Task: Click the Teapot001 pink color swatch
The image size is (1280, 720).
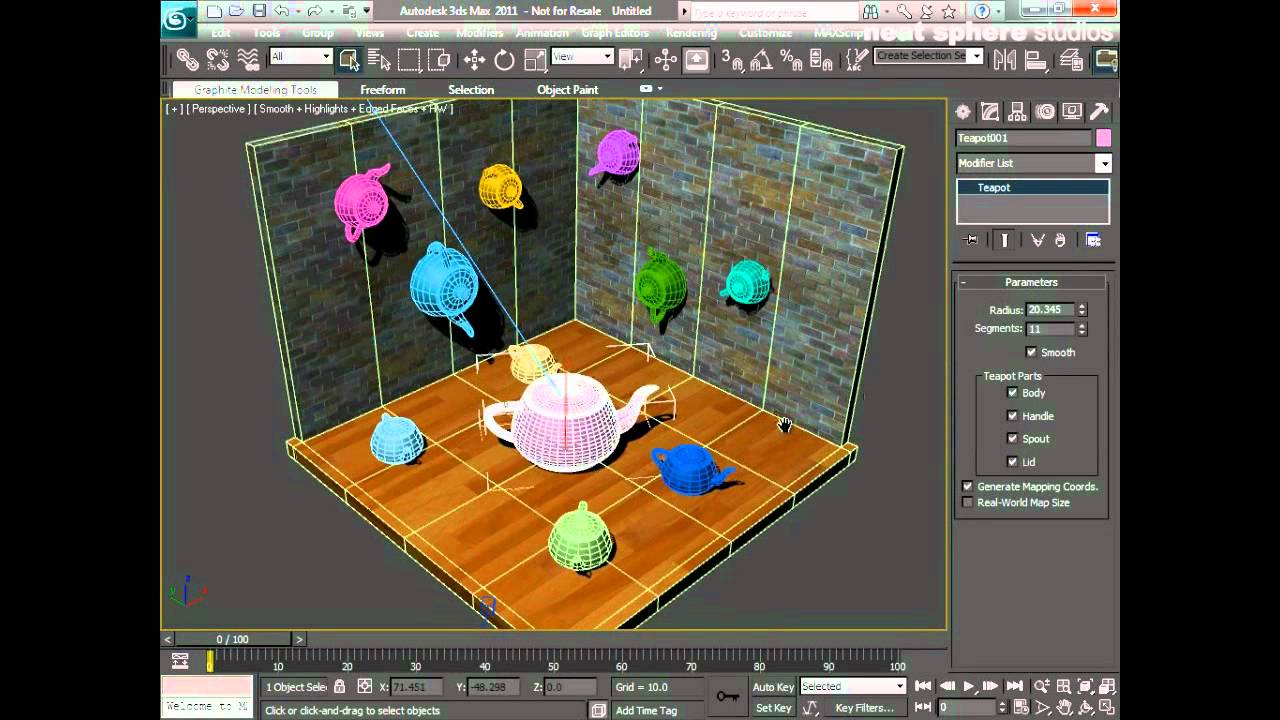Action: pos(1103,138)
